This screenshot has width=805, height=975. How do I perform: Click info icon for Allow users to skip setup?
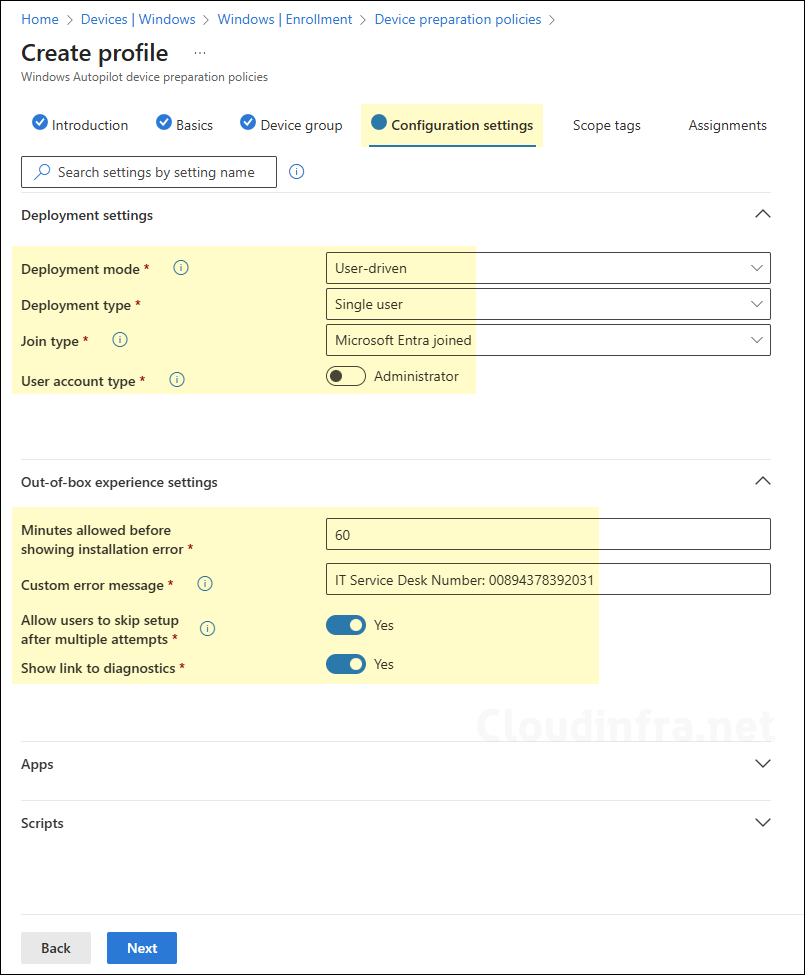tap(208, 629)
